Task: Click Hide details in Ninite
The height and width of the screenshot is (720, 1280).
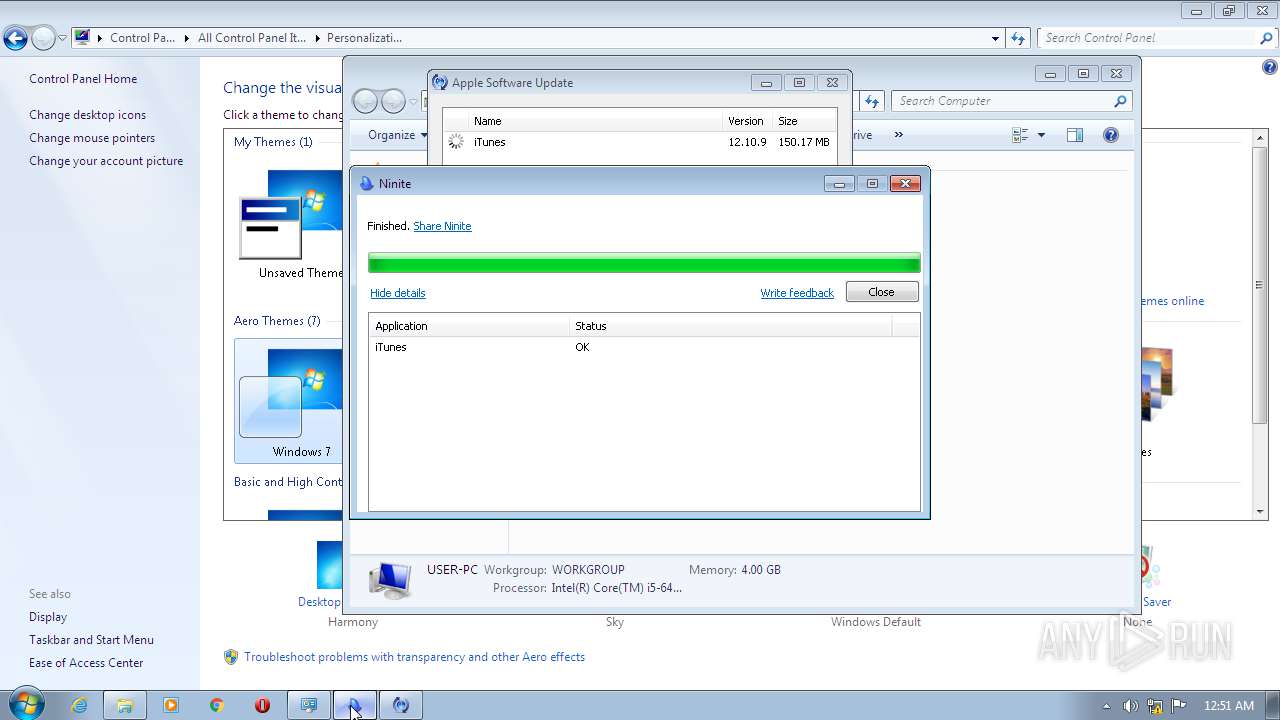Action: [x=398, y=293]
